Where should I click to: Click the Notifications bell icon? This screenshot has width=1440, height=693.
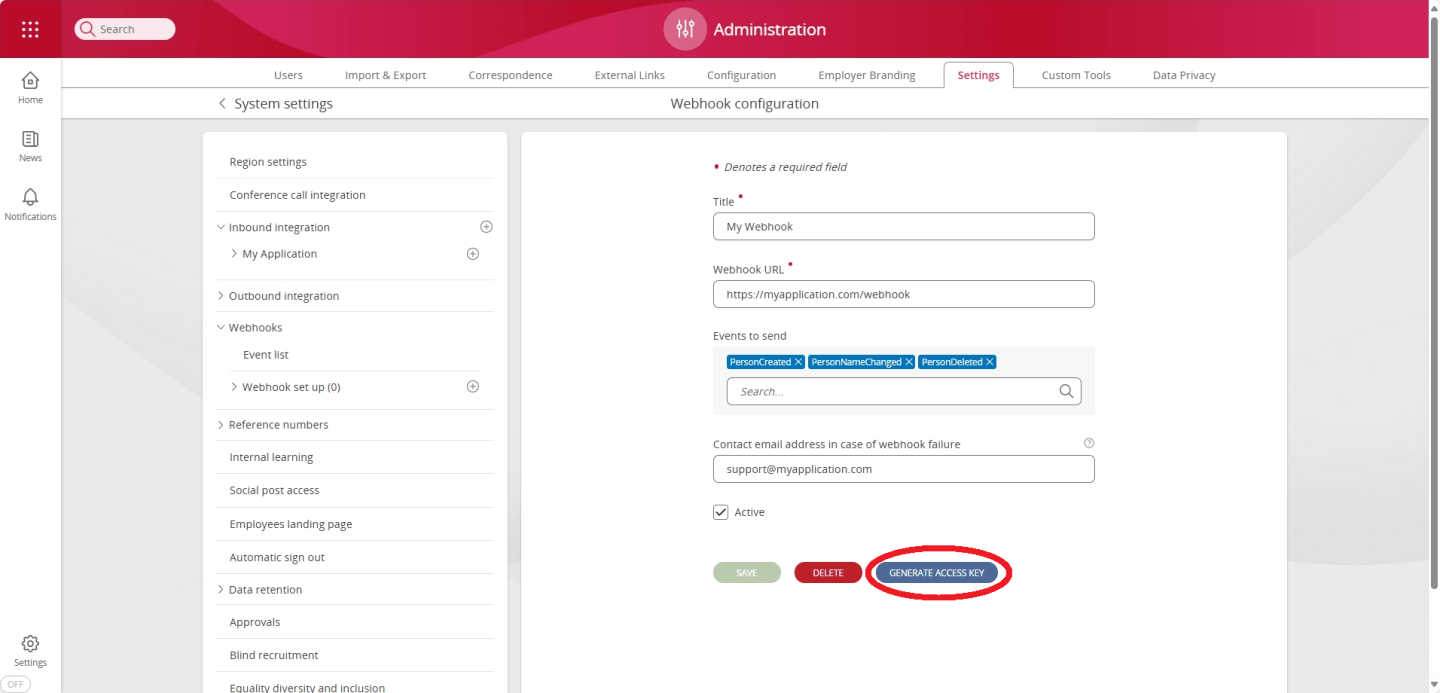[29, 197]
